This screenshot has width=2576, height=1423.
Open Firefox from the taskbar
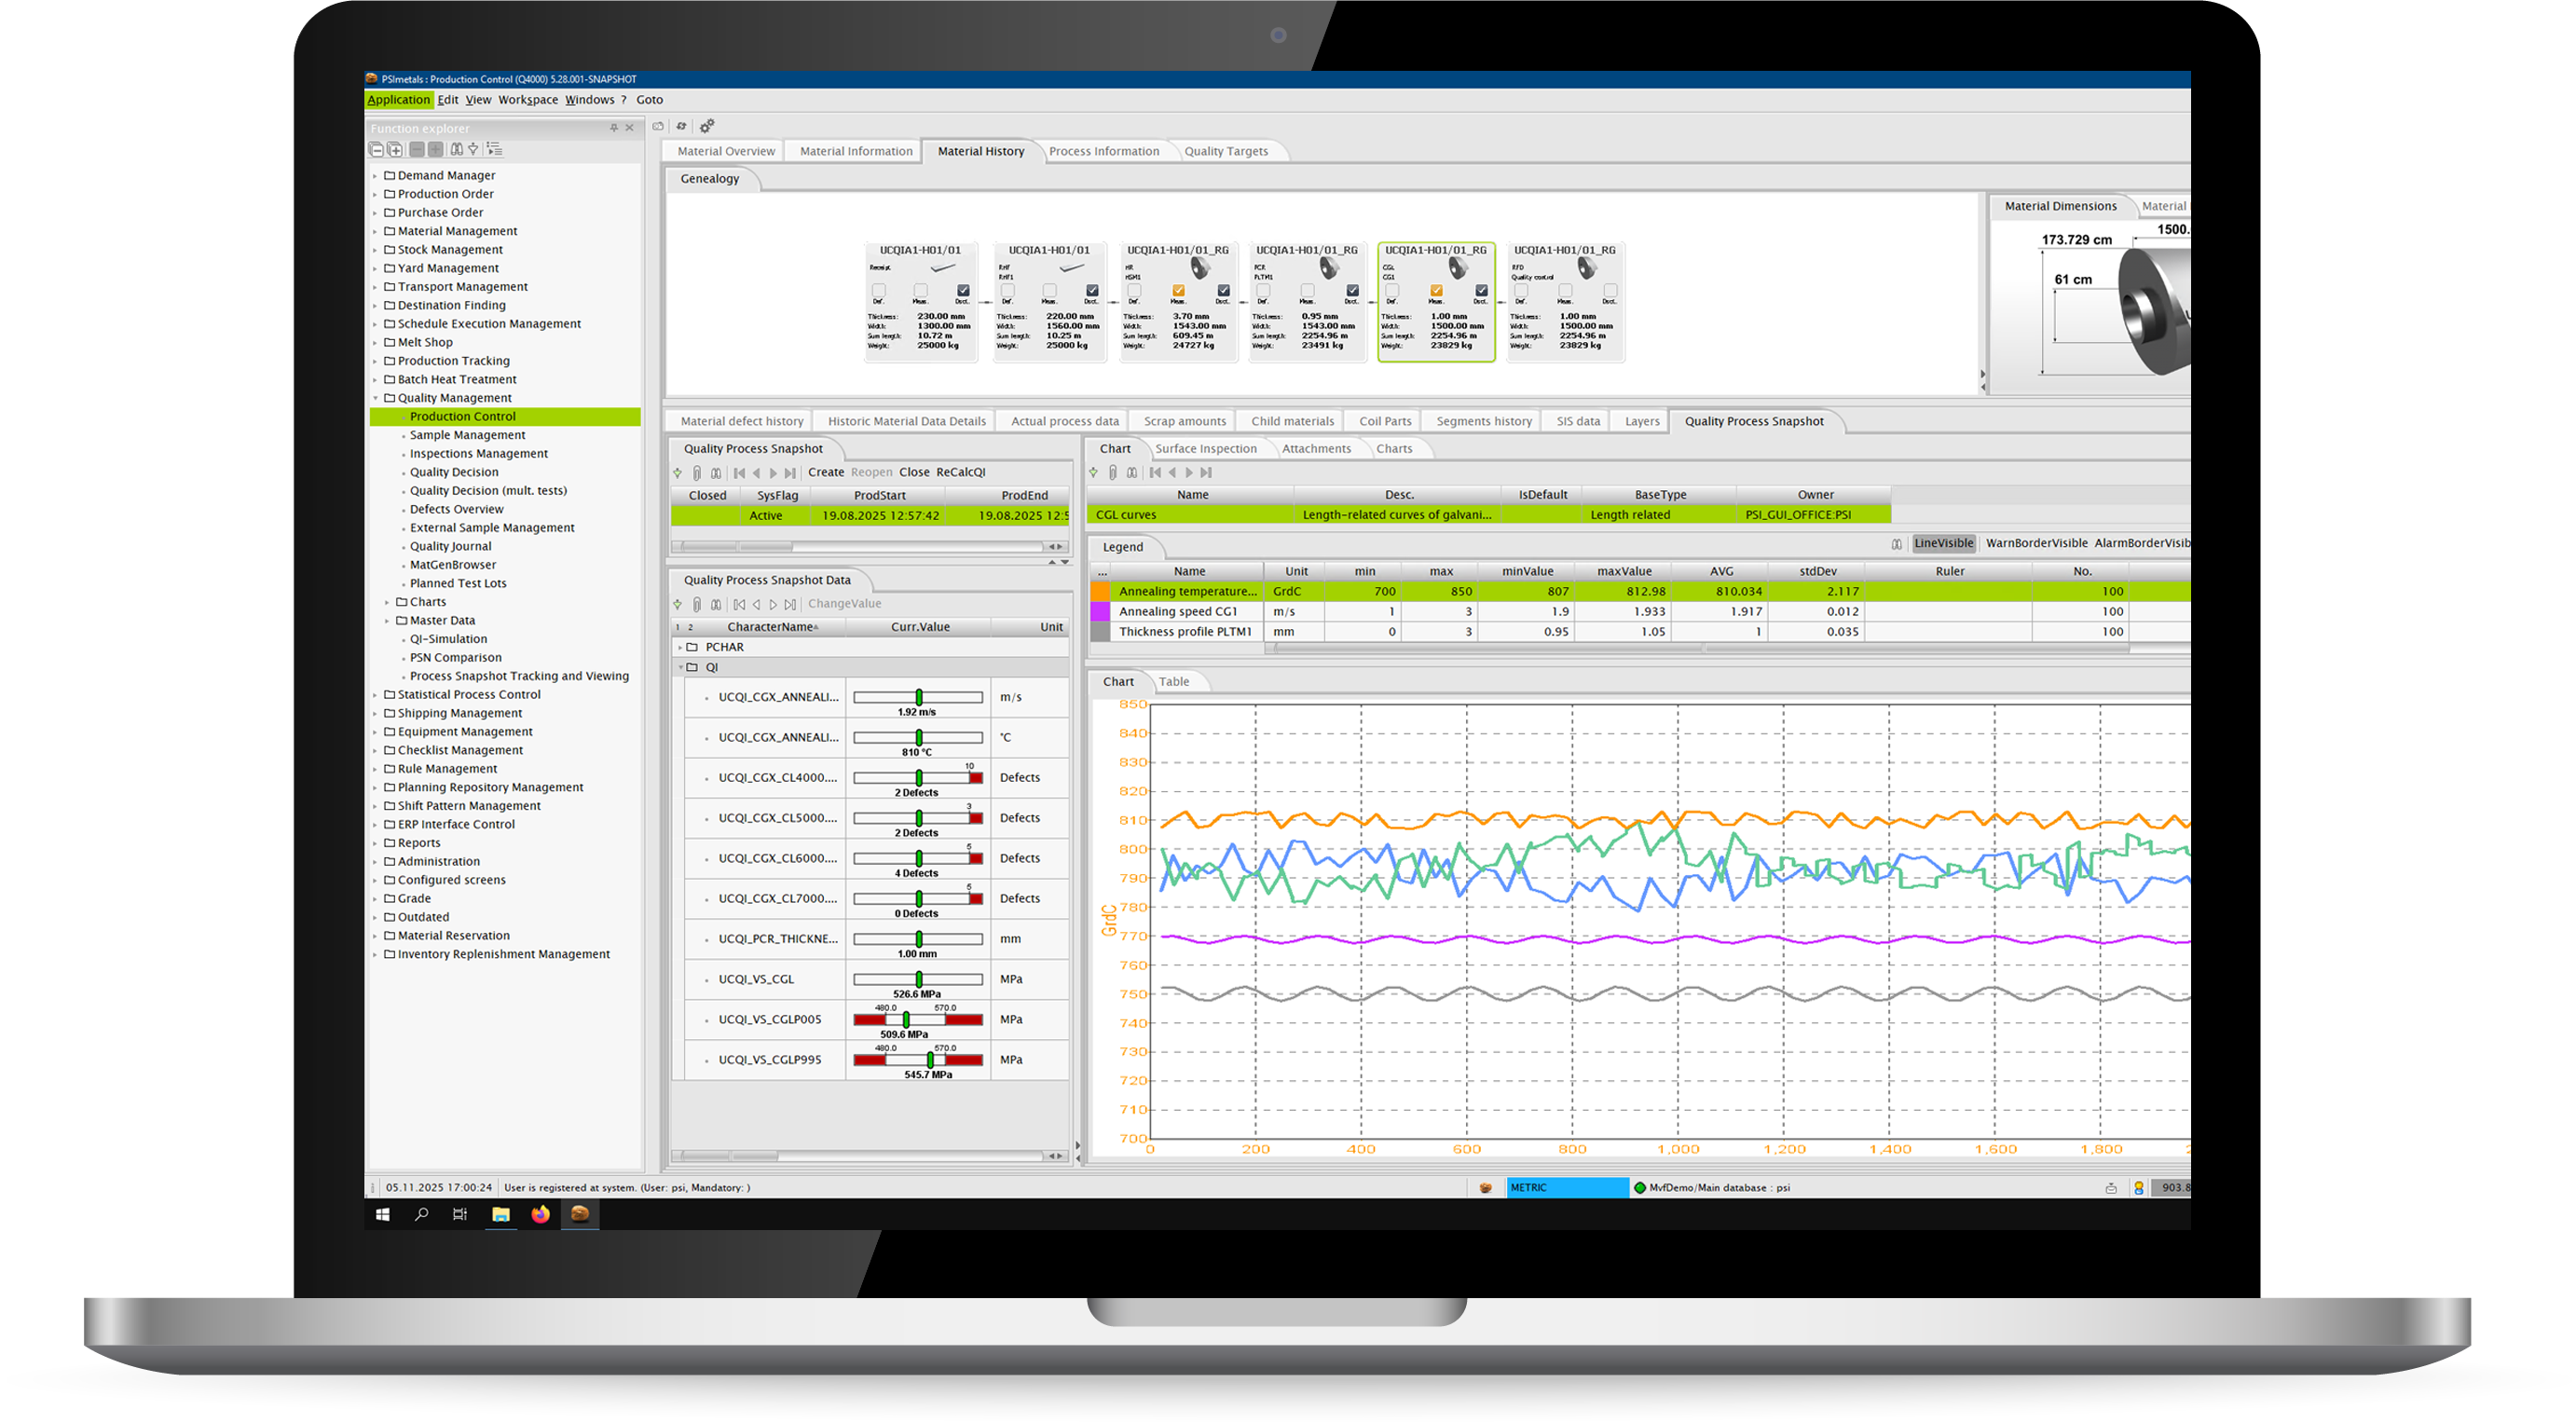[x=541, y=1215]
